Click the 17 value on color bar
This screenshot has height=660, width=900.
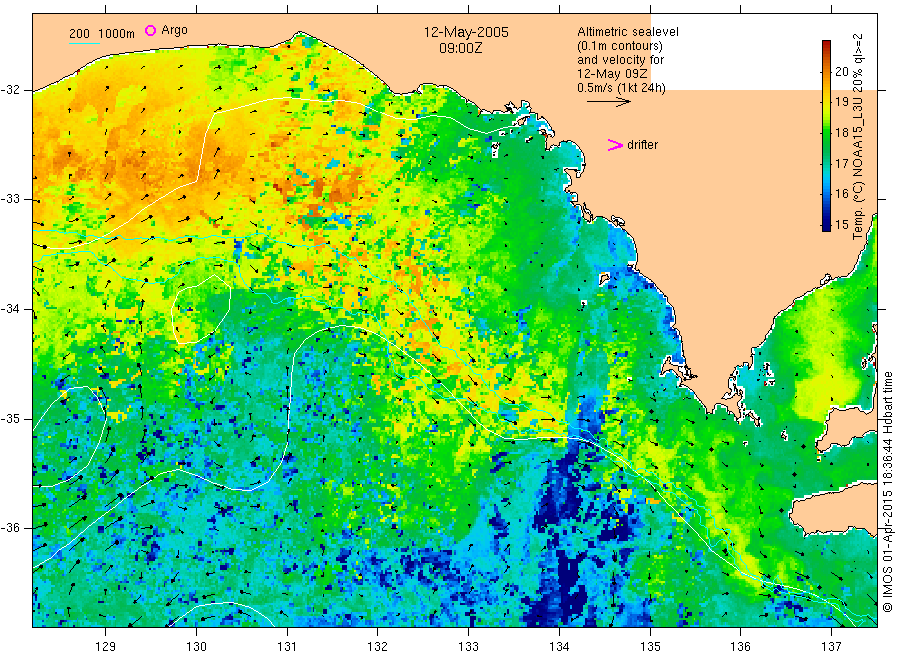point(841,164)
